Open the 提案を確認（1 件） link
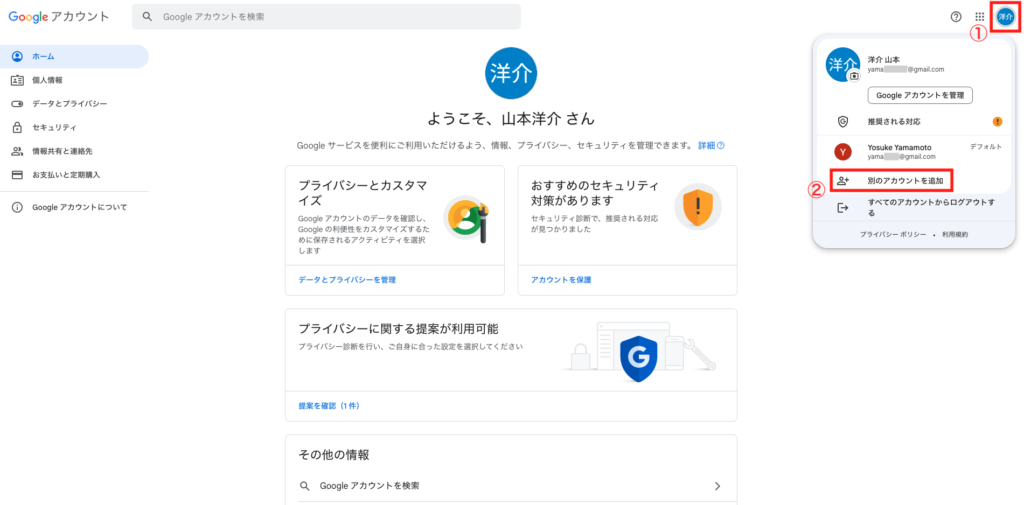 [x=329, y=406]
